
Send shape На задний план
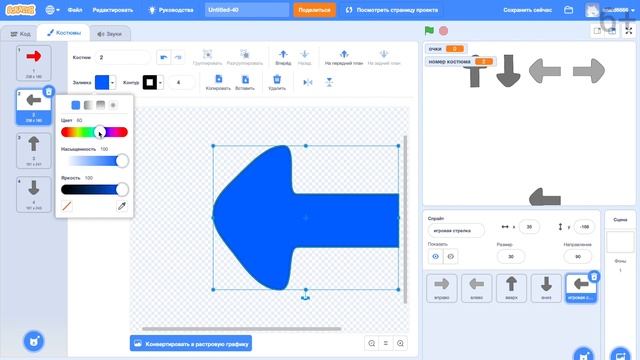click(384, 57)
